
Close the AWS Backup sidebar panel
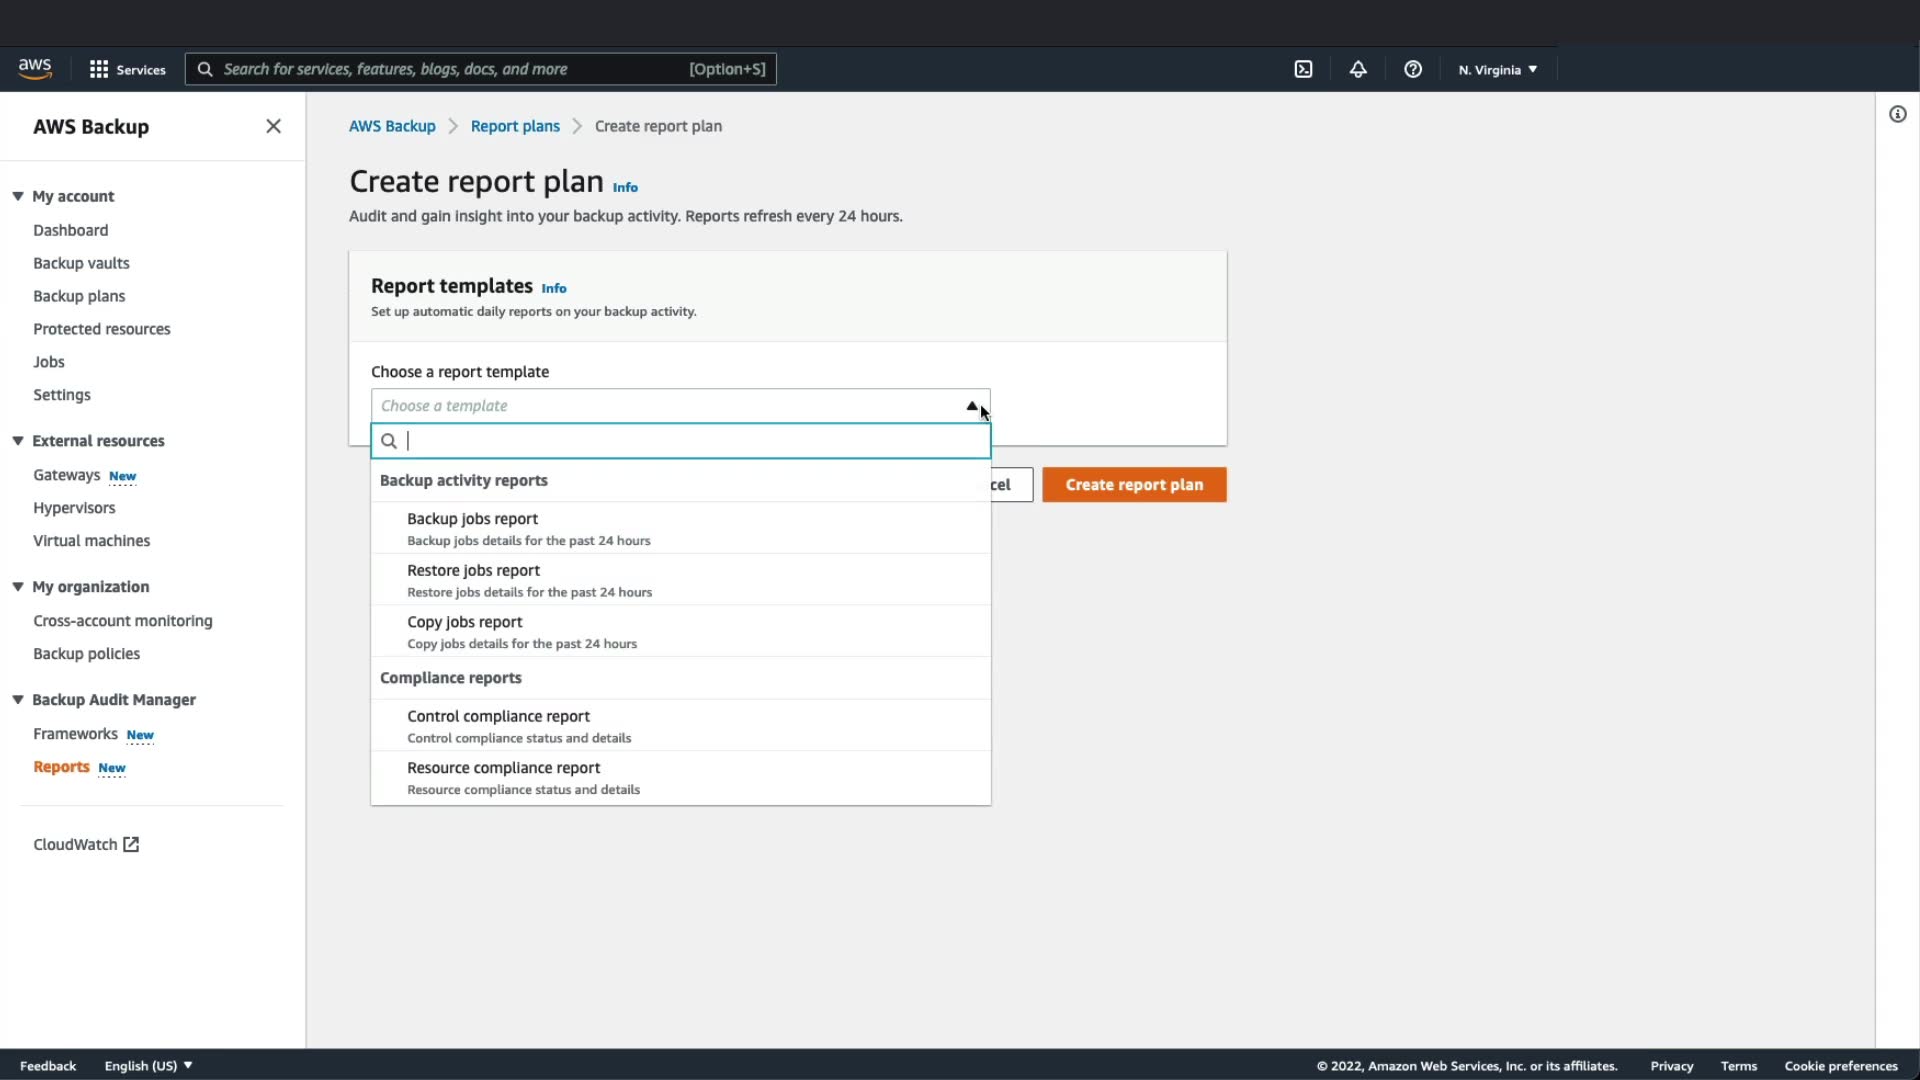click(273, 126)
